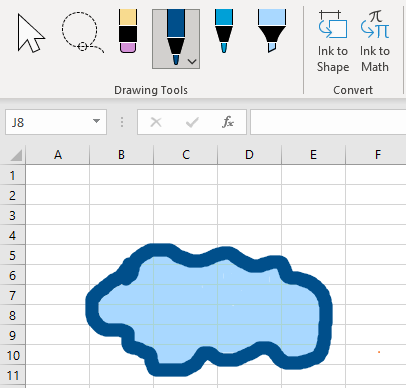
Task: Select row 7 header
Action: tap(13, 295)
